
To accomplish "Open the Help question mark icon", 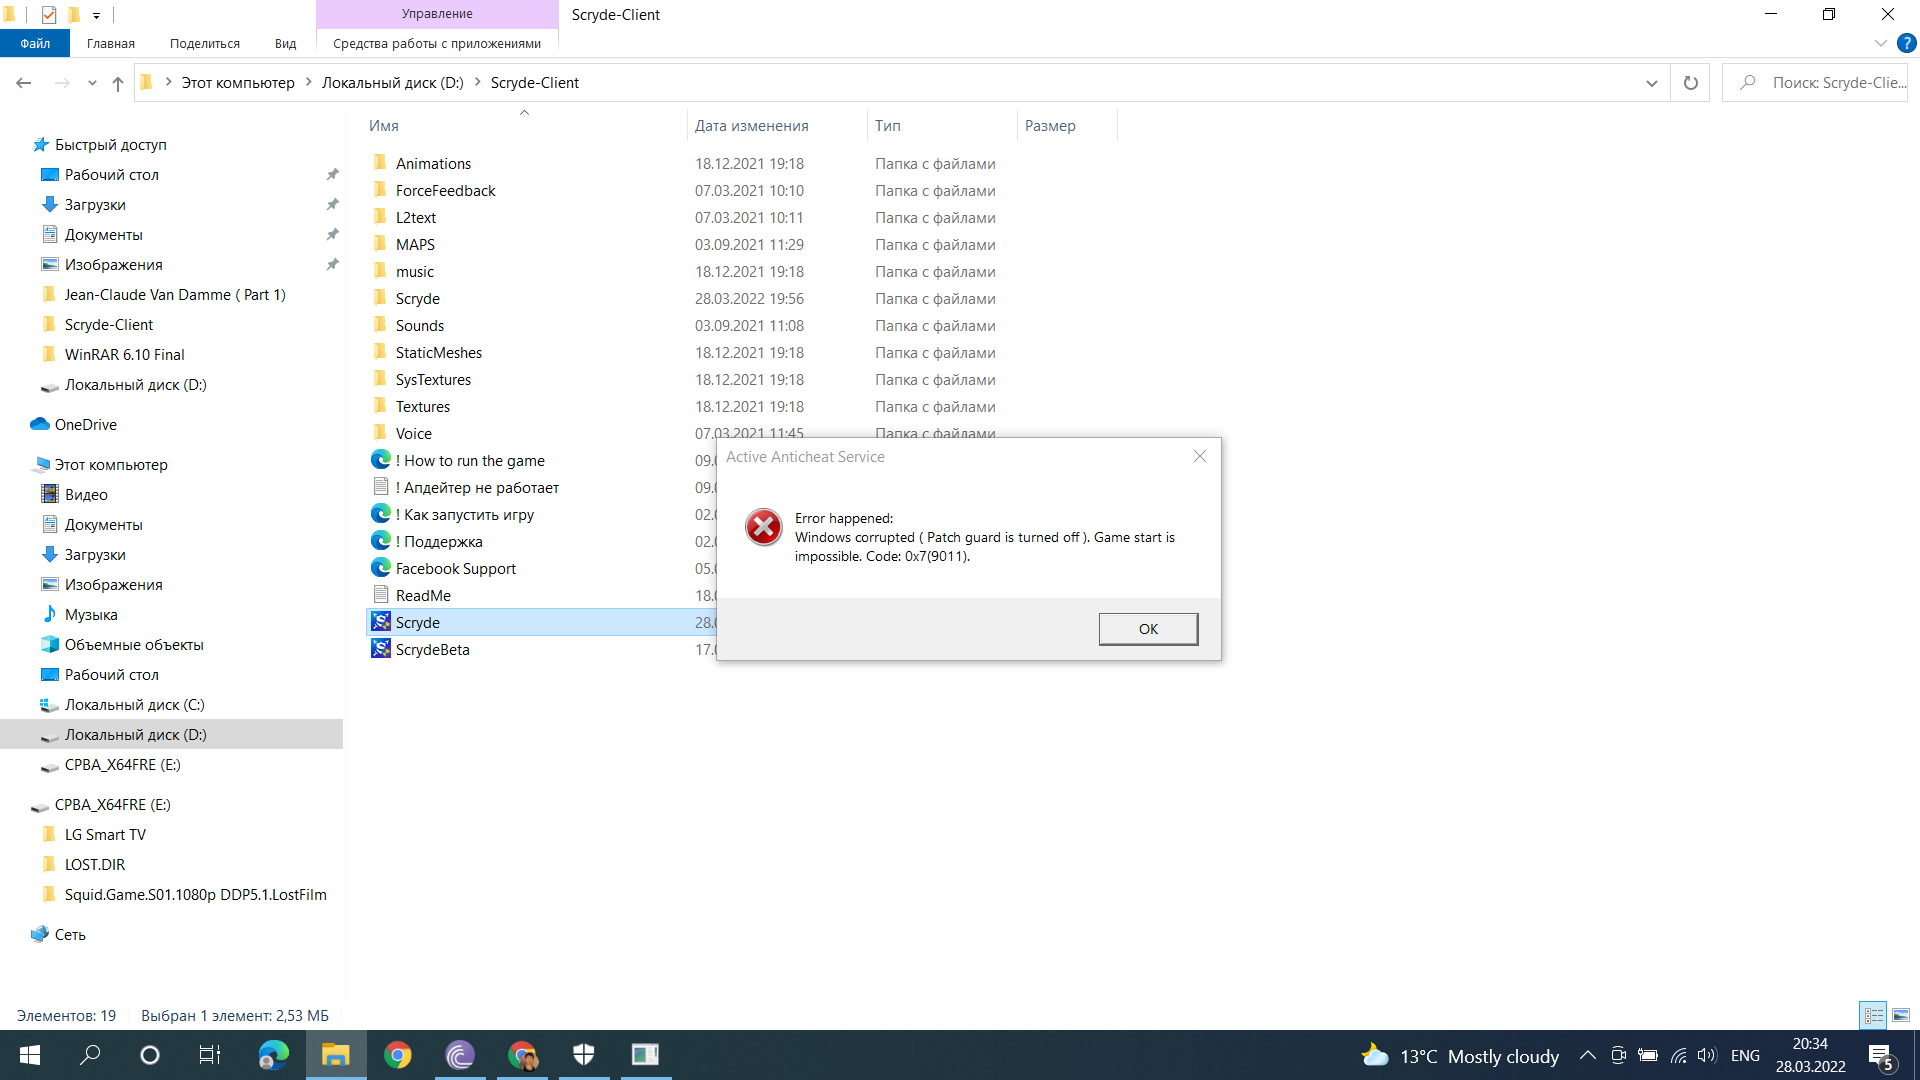I will coord(1907,43).
